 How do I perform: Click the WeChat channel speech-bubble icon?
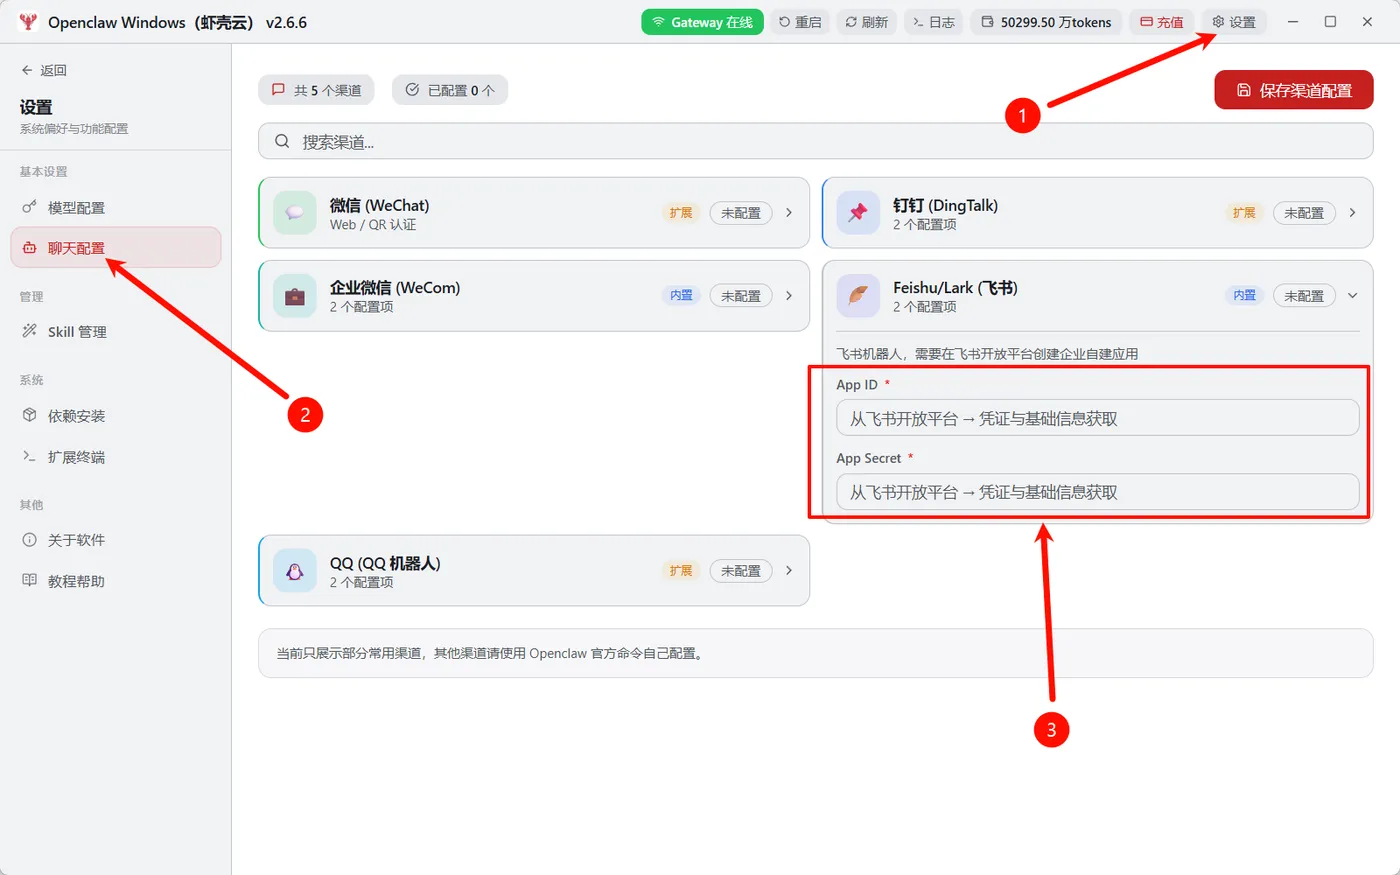pyautogui.click(x=295, y=213)
